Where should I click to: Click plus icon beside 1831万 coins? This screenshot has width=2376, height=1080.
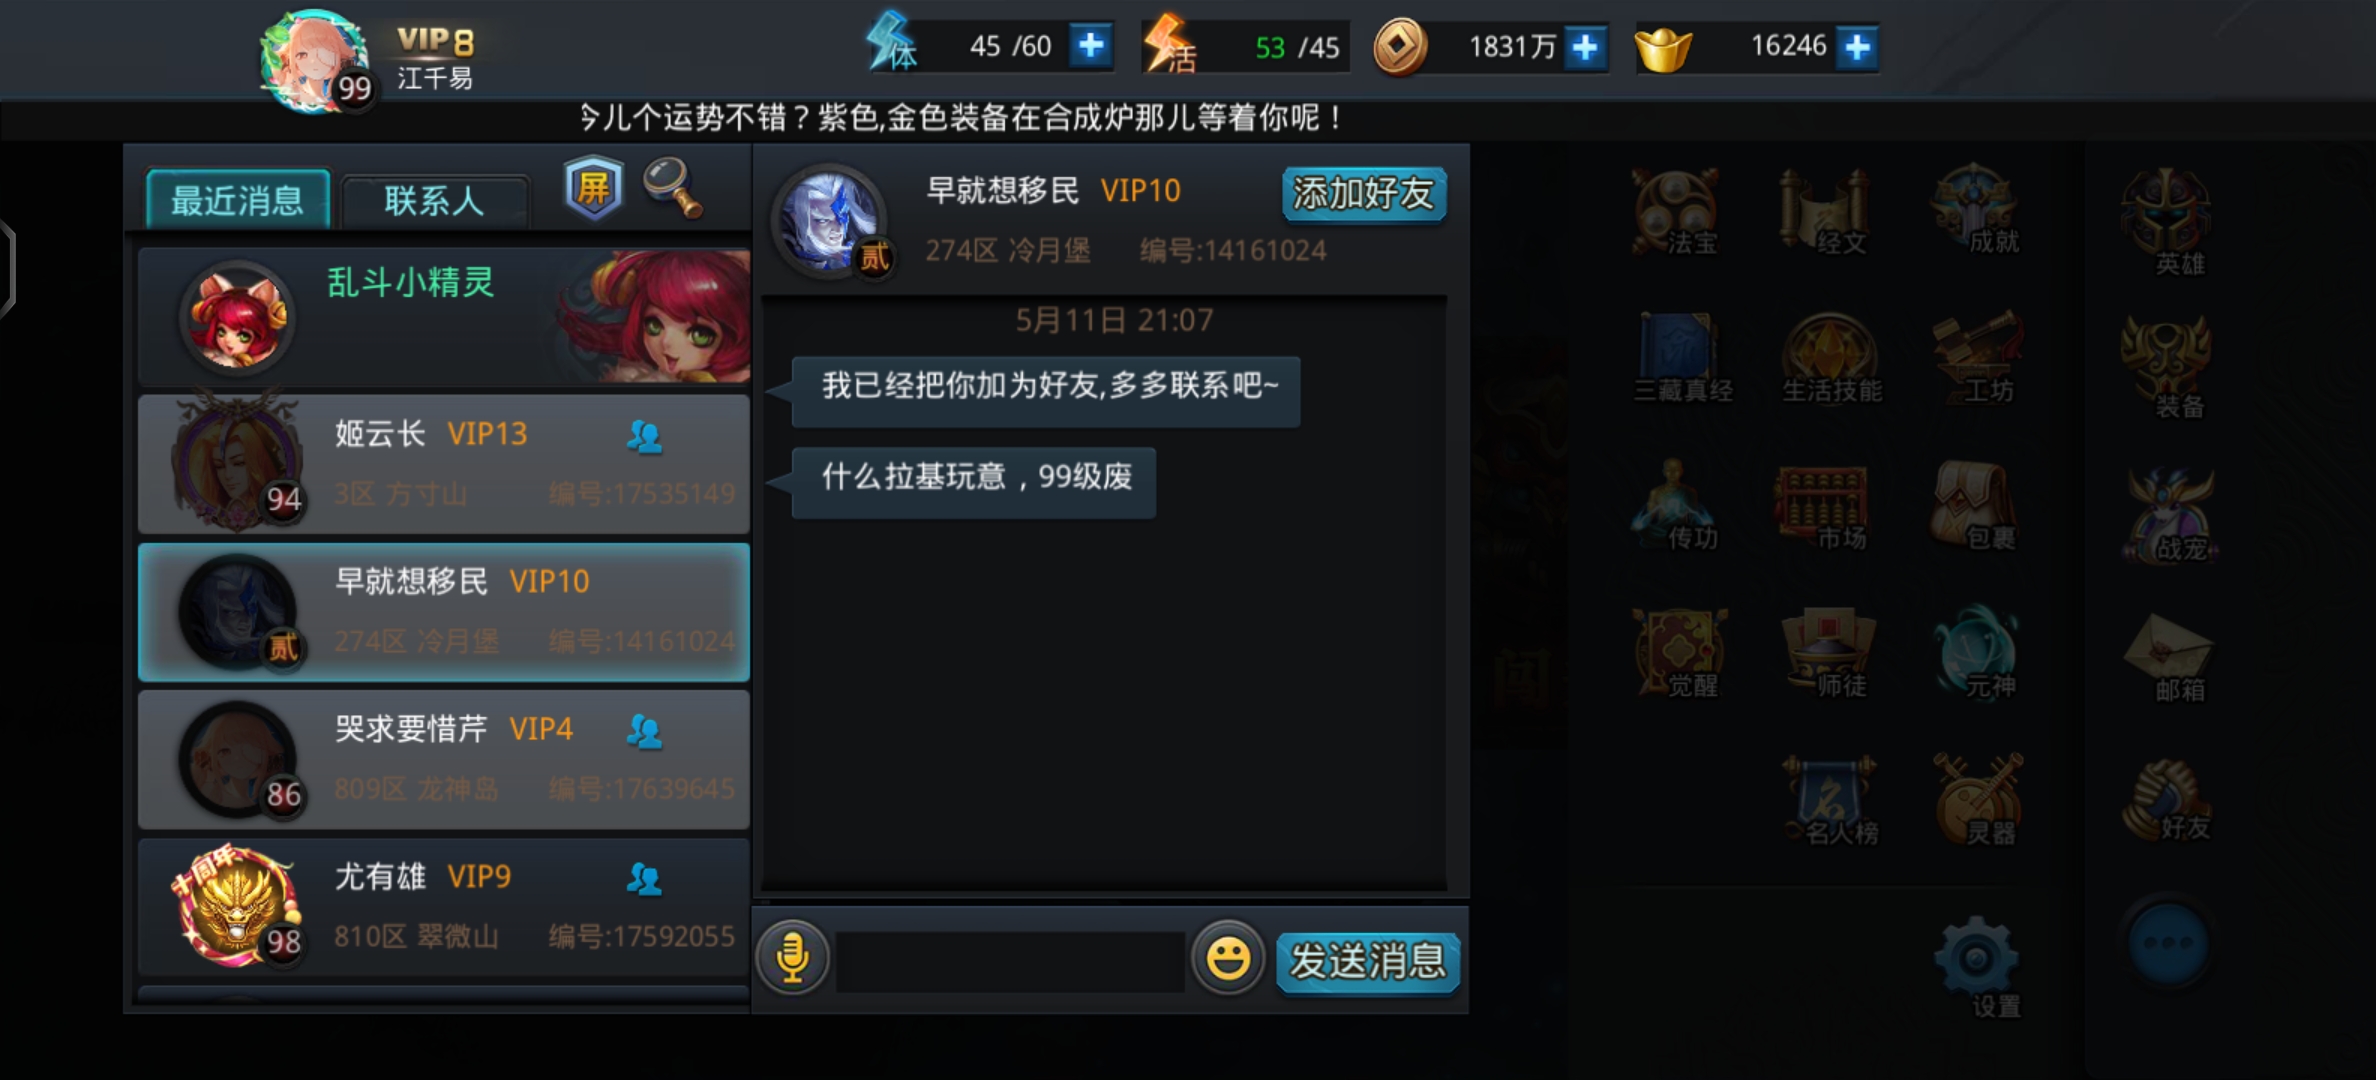[1585, 47]
